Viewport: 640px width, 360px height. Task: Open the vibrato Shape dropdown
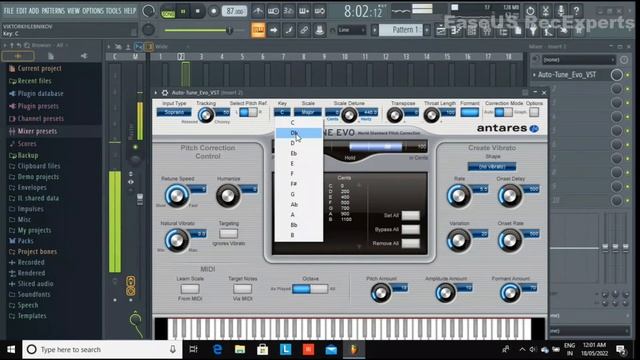click(x=492, y=167)
